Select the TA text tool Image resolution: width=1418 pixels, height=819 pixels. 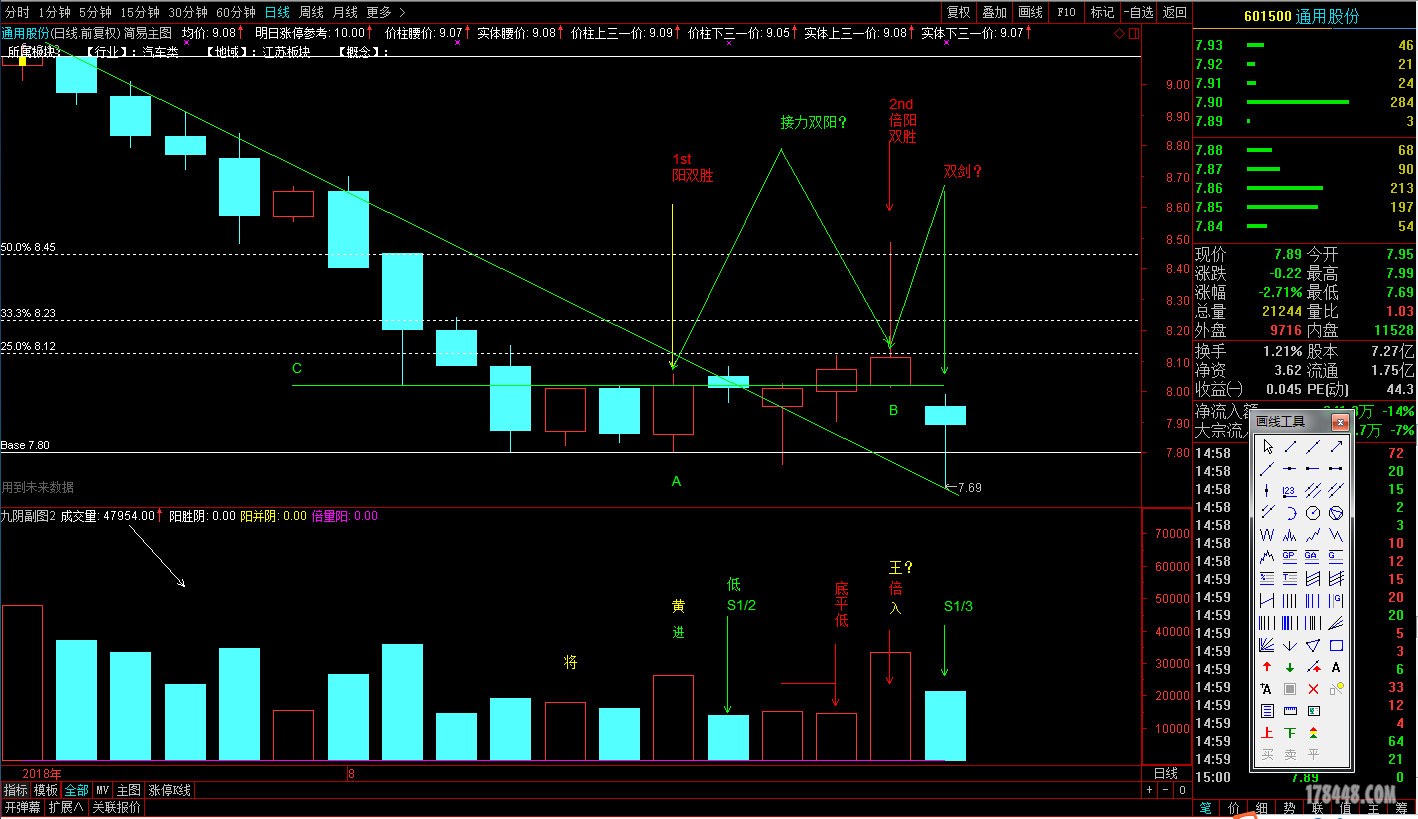pyautogui.click(x=1267, y=688)
